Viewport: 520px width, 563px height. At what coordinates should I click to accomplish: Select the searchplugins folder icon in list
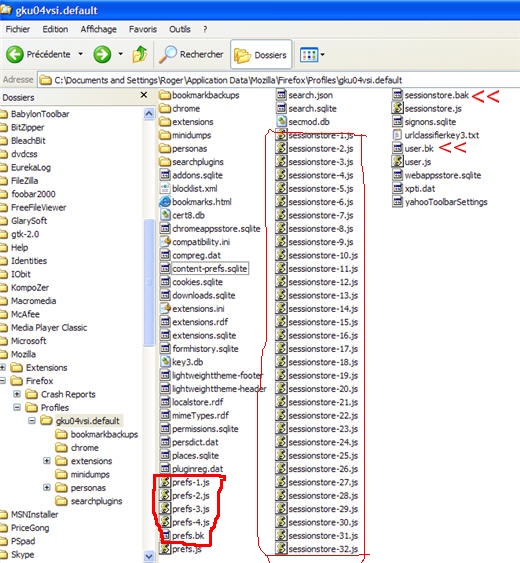pos(165,162)
